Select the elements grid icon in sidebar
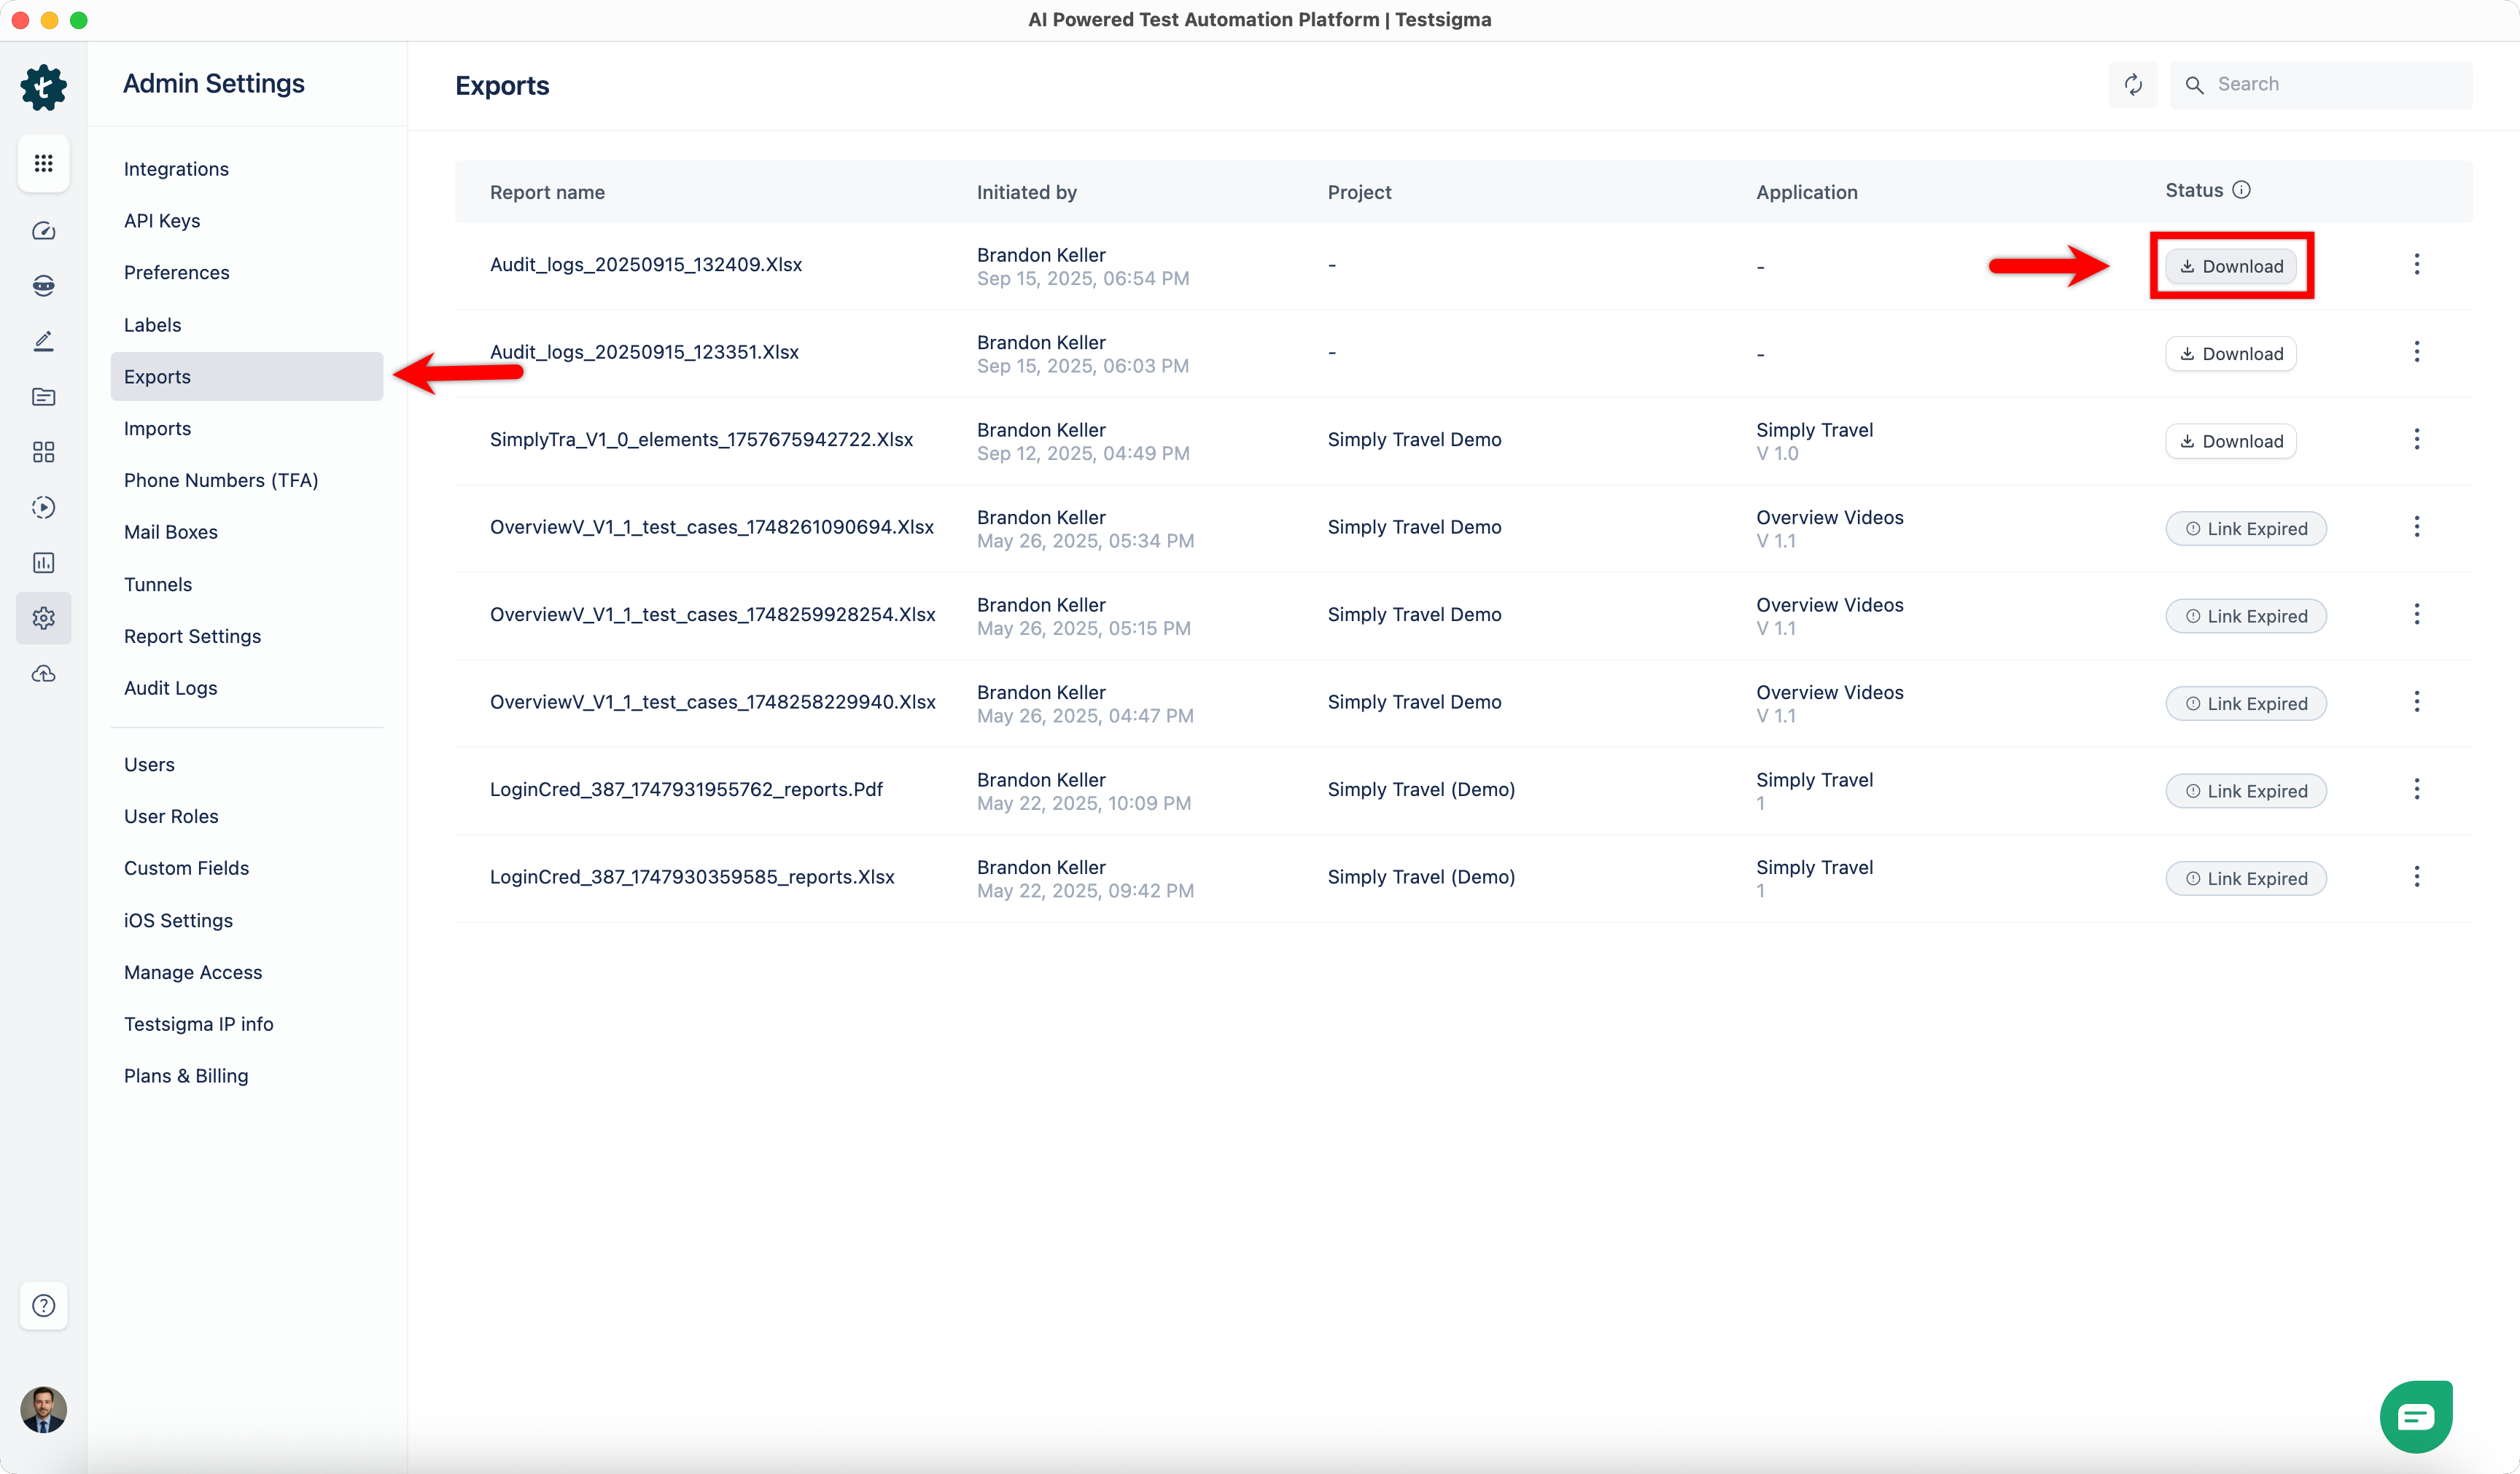Image resolution: width=2520 pixels, height=1474 pixels. point(43,452)
